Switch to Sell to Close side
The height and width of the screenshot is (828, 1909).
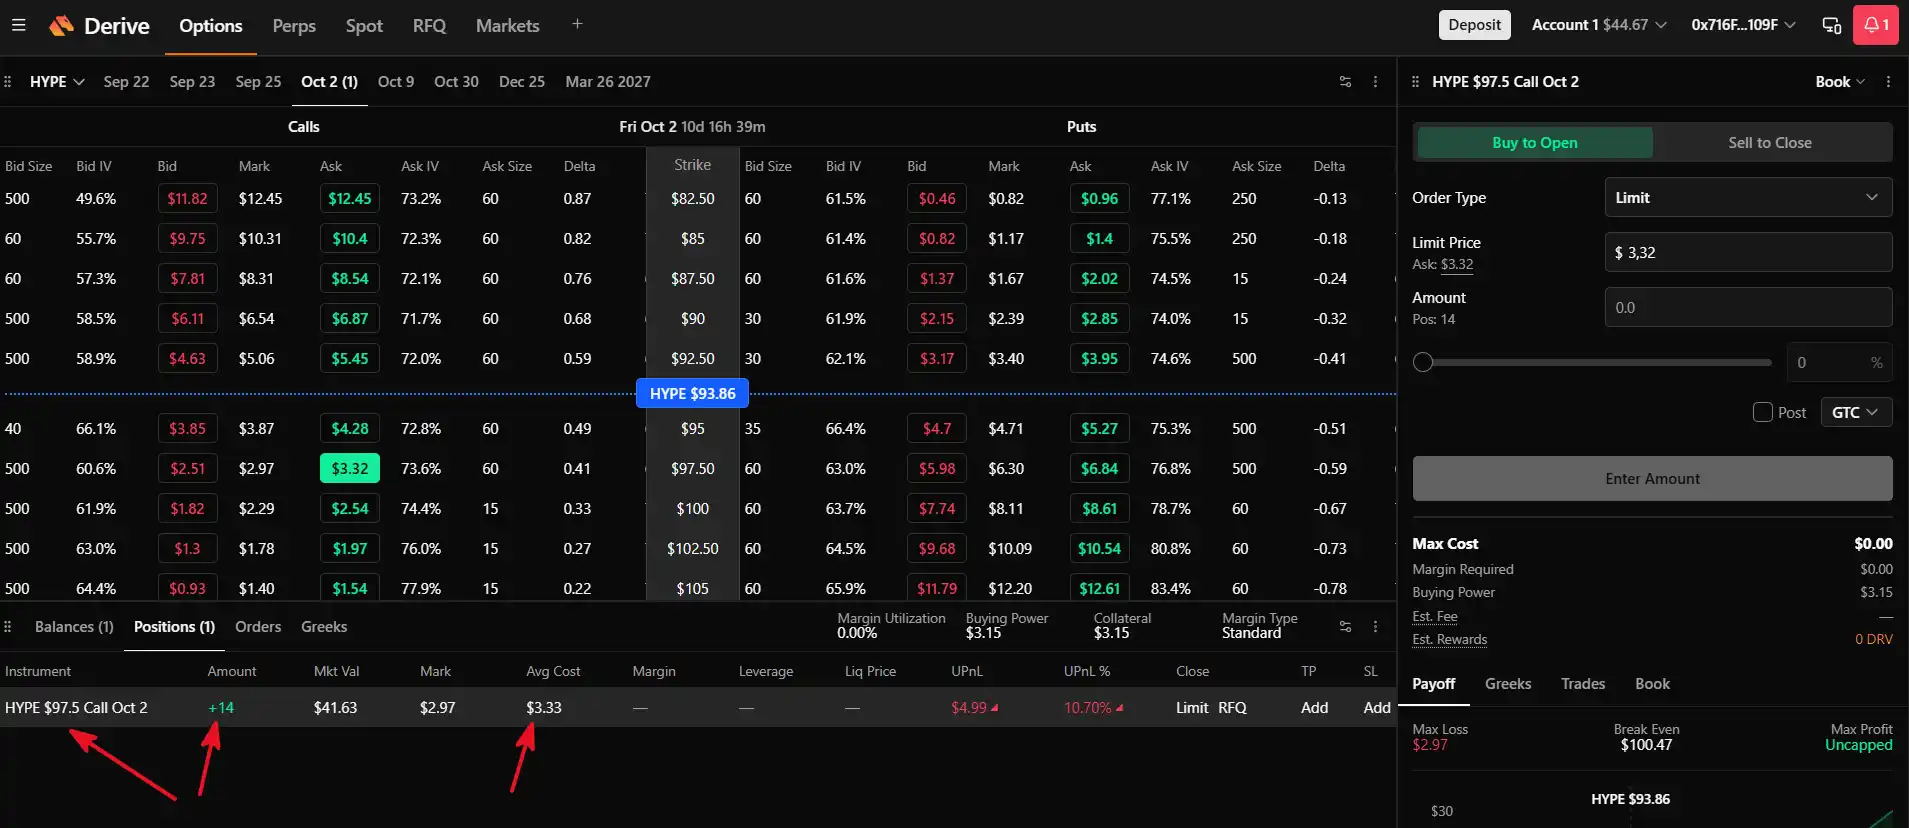click(1770, 143)
